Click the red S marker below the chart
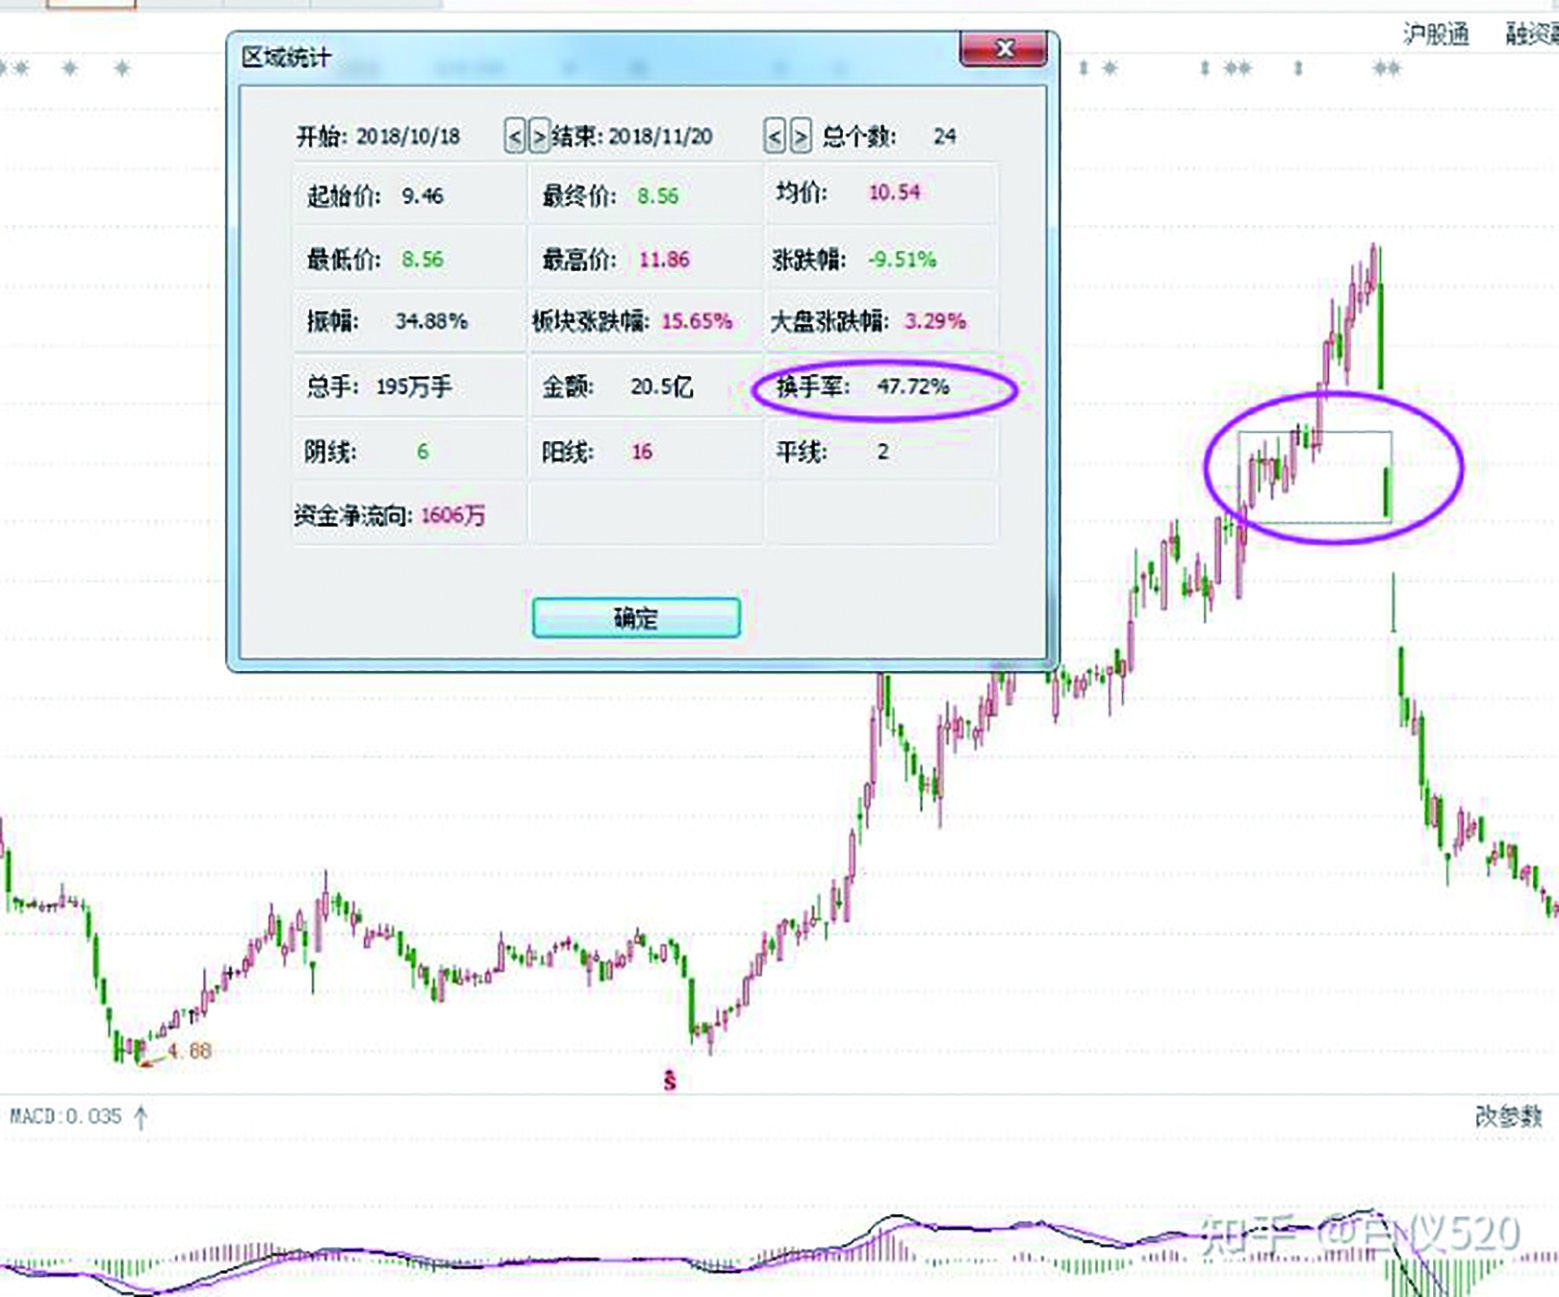The height and width of the screenshot is (1297, 1559). pyautogui.click(x=670, y=1079)
